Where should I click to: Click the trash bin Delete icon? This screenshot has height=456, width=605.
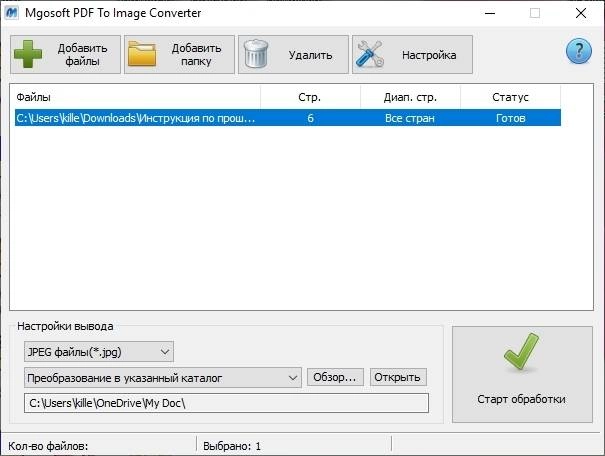coord(255,54)
